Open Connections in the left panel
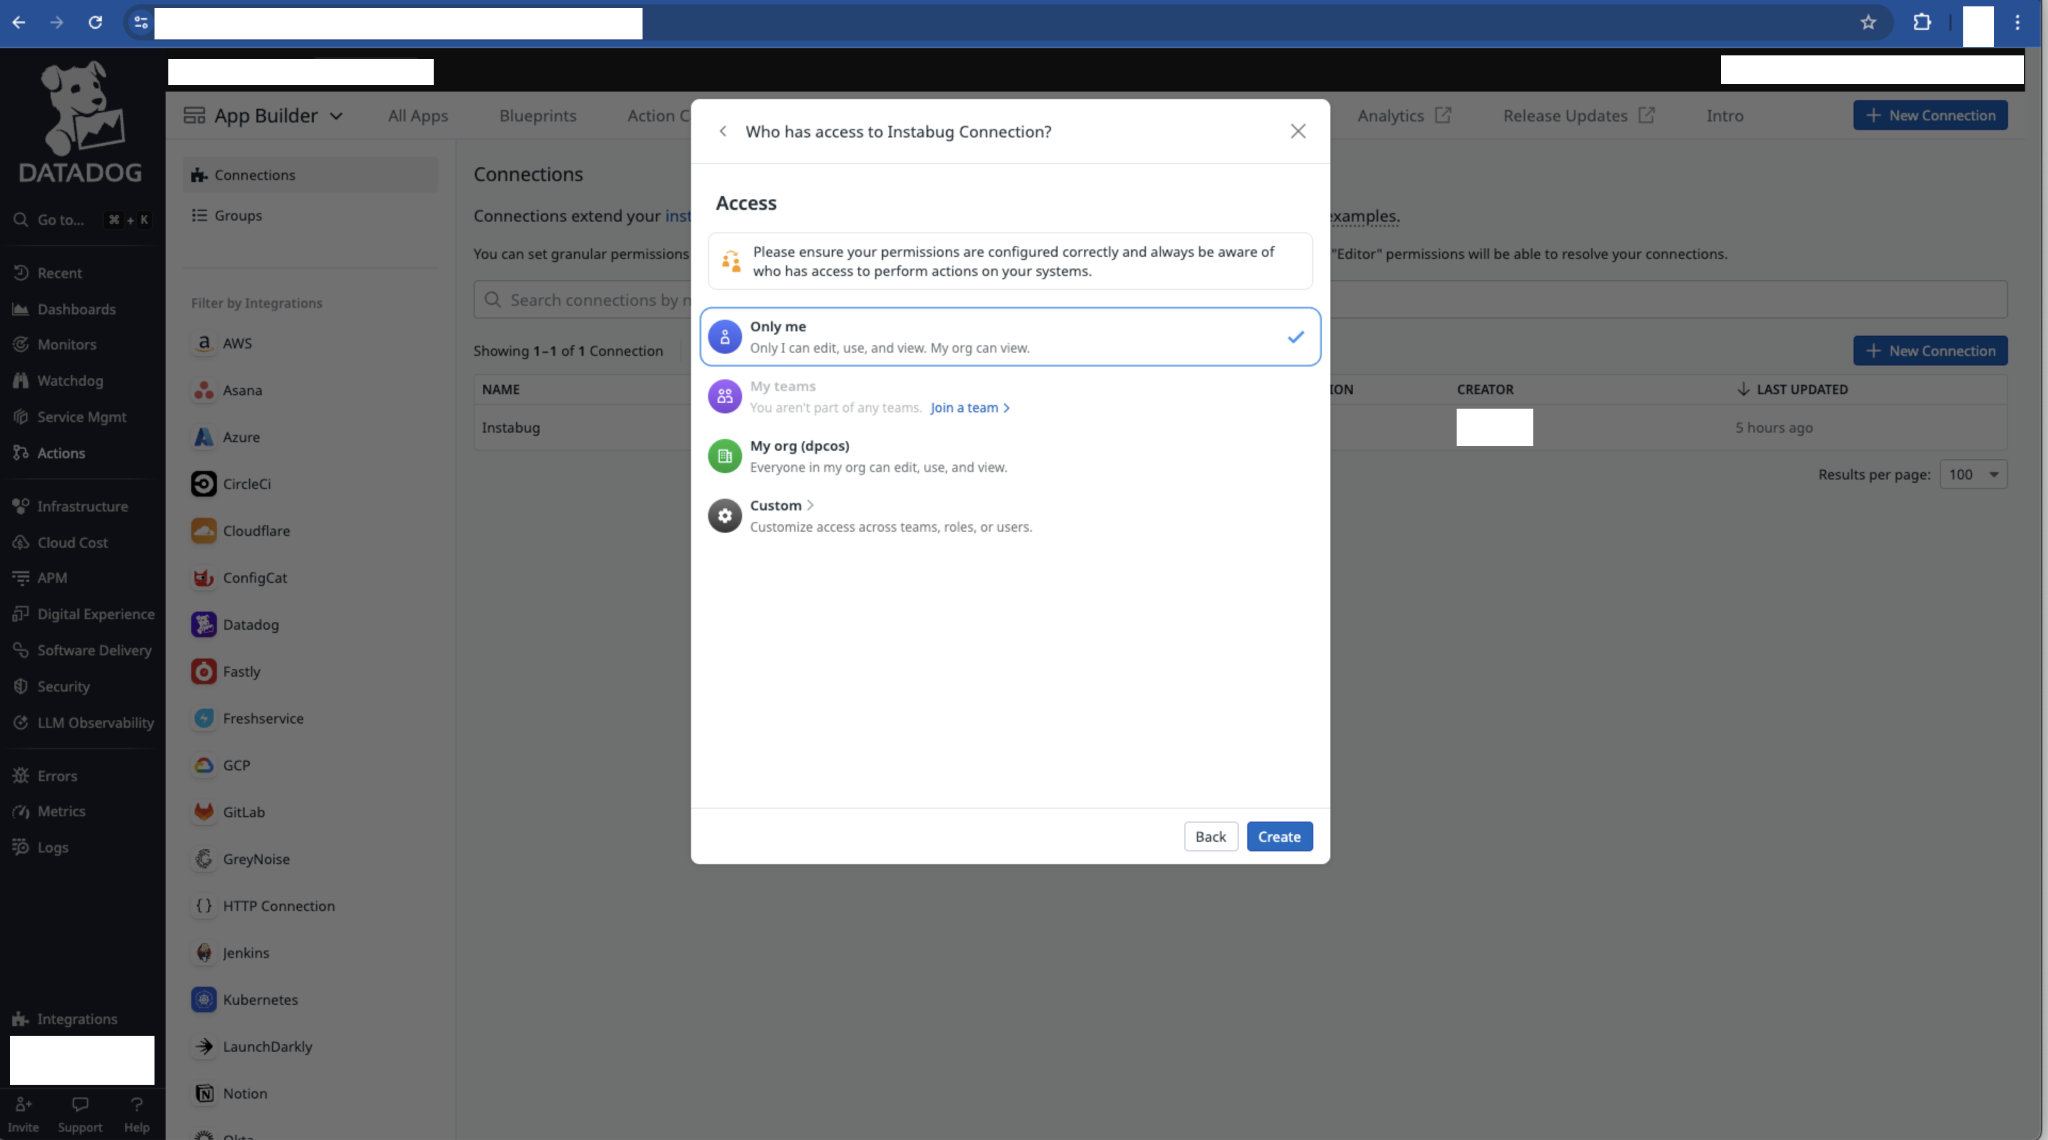The width and height of the screenshot is (2048, 1140). tap(311, 175)
